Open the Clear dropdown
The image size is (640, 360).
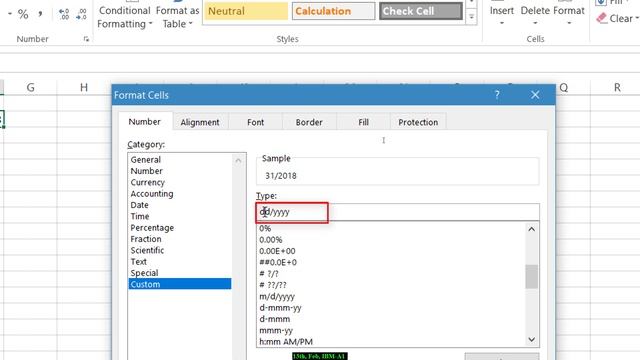tap(618, 18)
